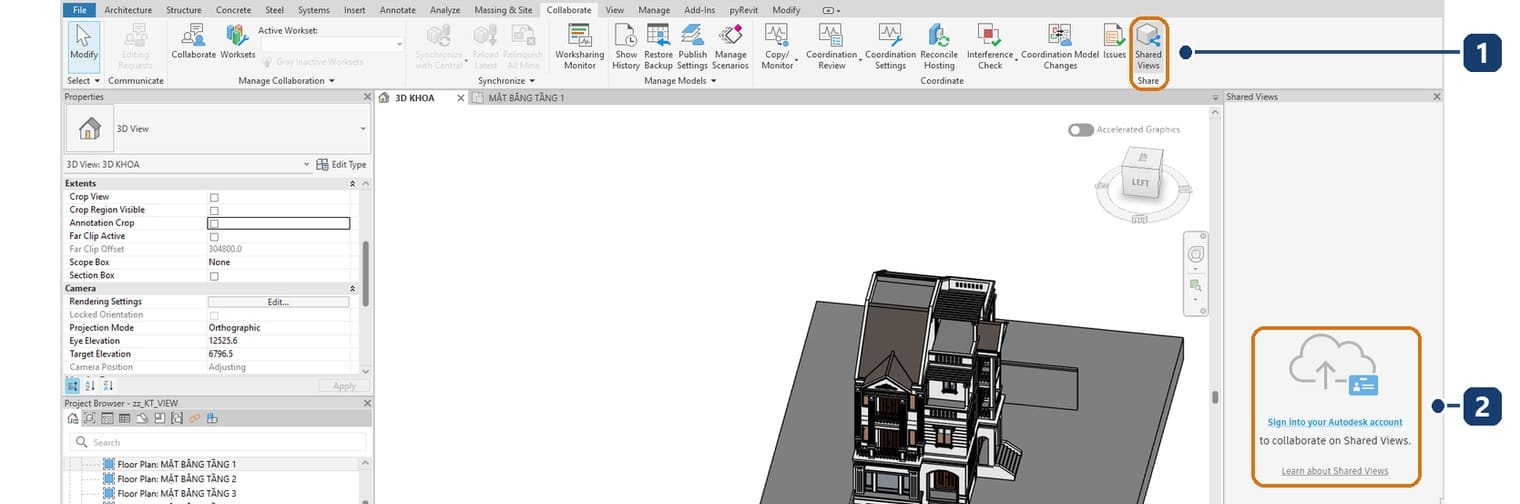Switch to the Manage ribbon tab
Viewport: 1520px width, 504px height.
coord(654,9)
